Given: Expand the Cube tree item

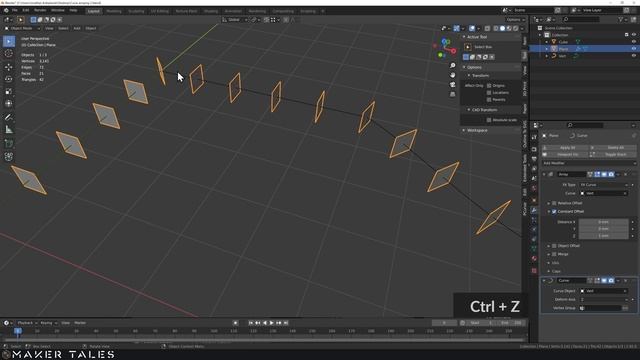Looking at the screenshot, I should pyautogui.click(x=547, y=42).
